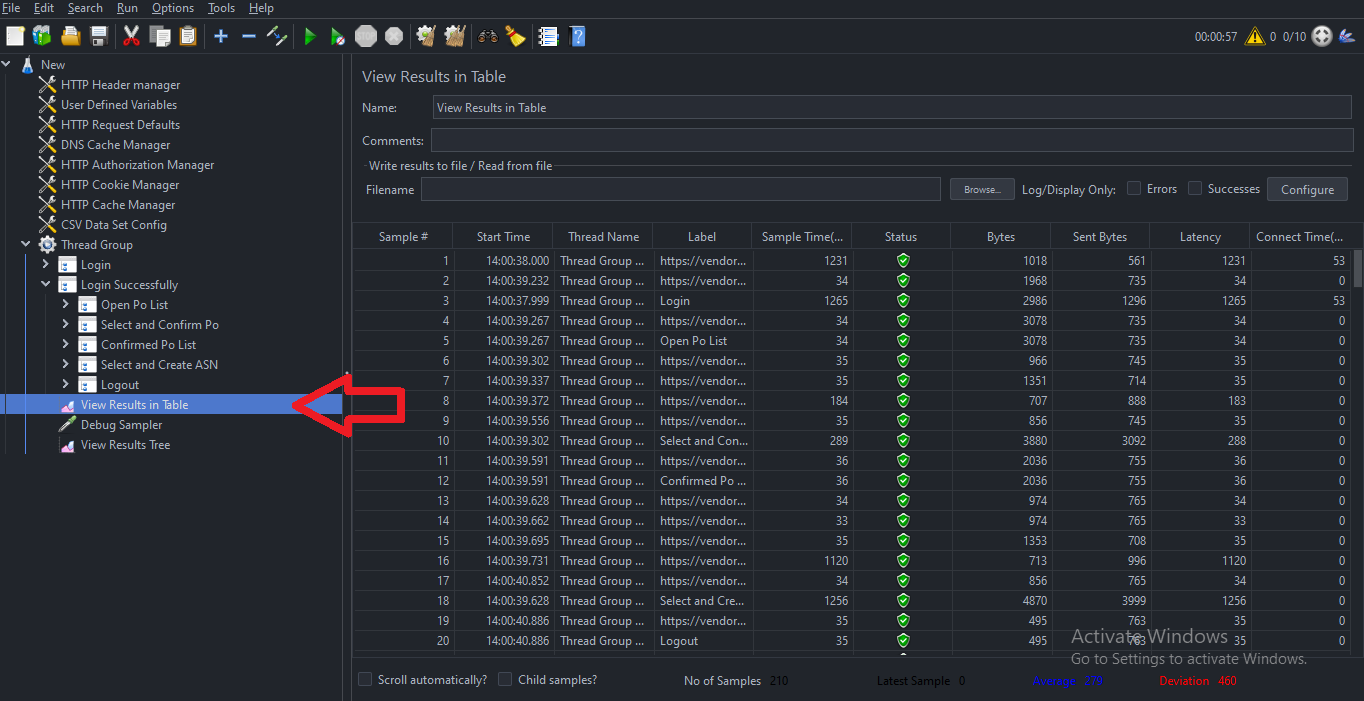
Task: Tick the Scroll automatically checkbox
Action: (365, 679)
